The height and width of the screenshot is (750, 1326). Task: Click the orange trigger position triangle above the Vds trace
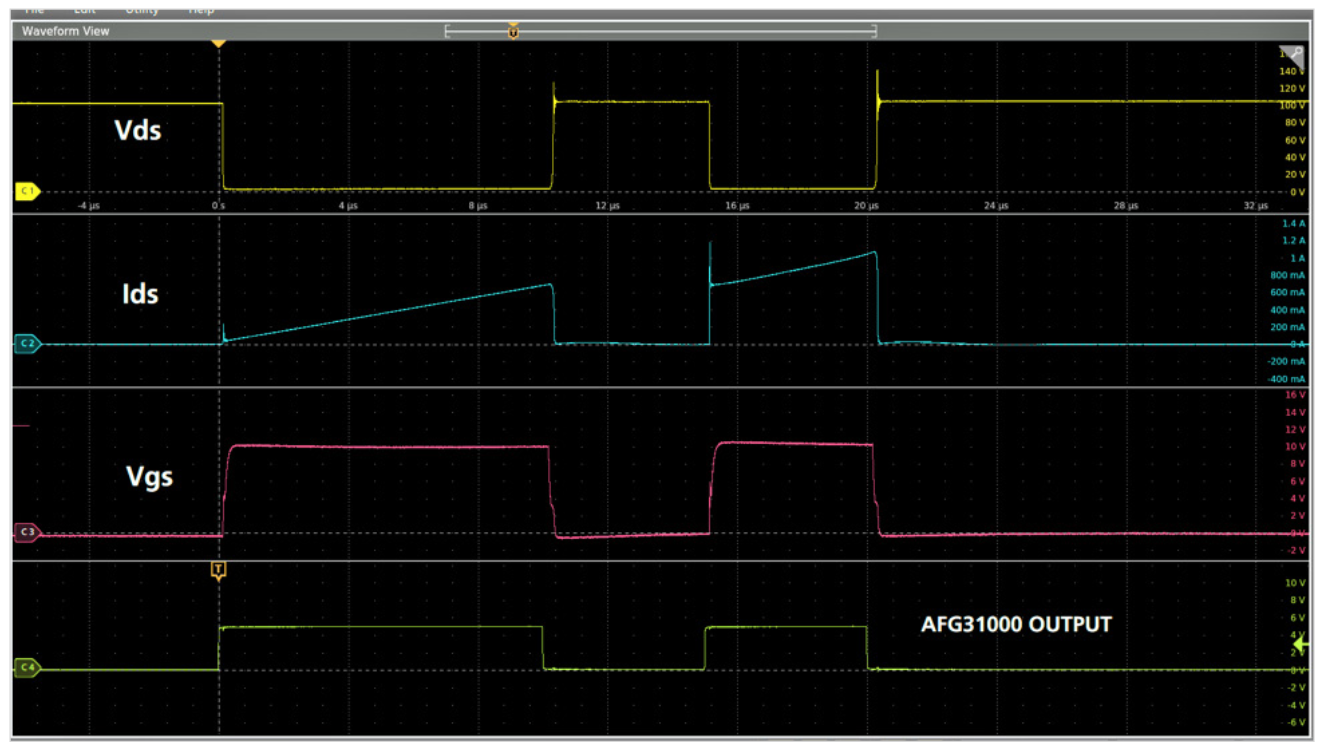pos(219,44)
